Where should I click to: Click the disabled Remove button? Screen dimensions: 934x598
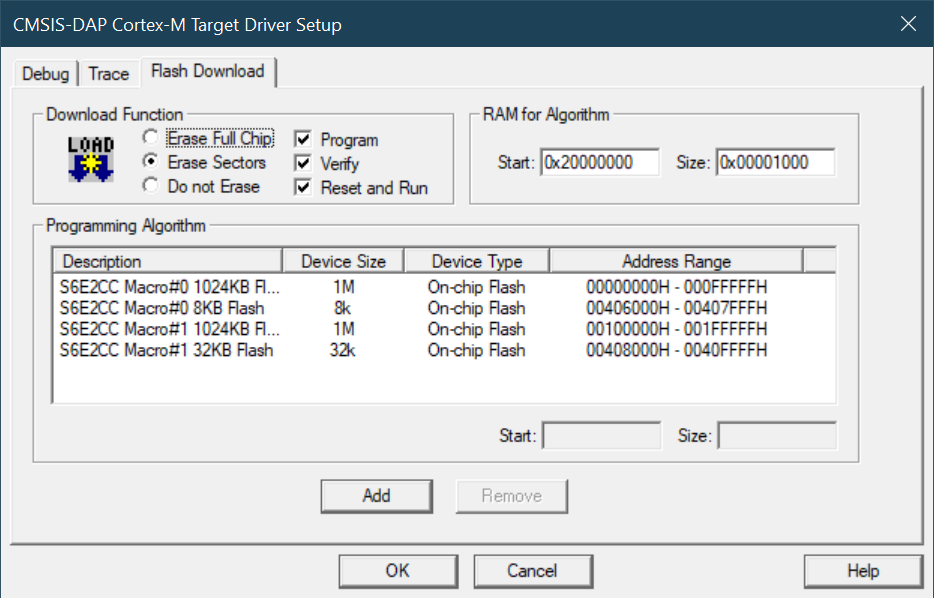[x=512, y=496]
